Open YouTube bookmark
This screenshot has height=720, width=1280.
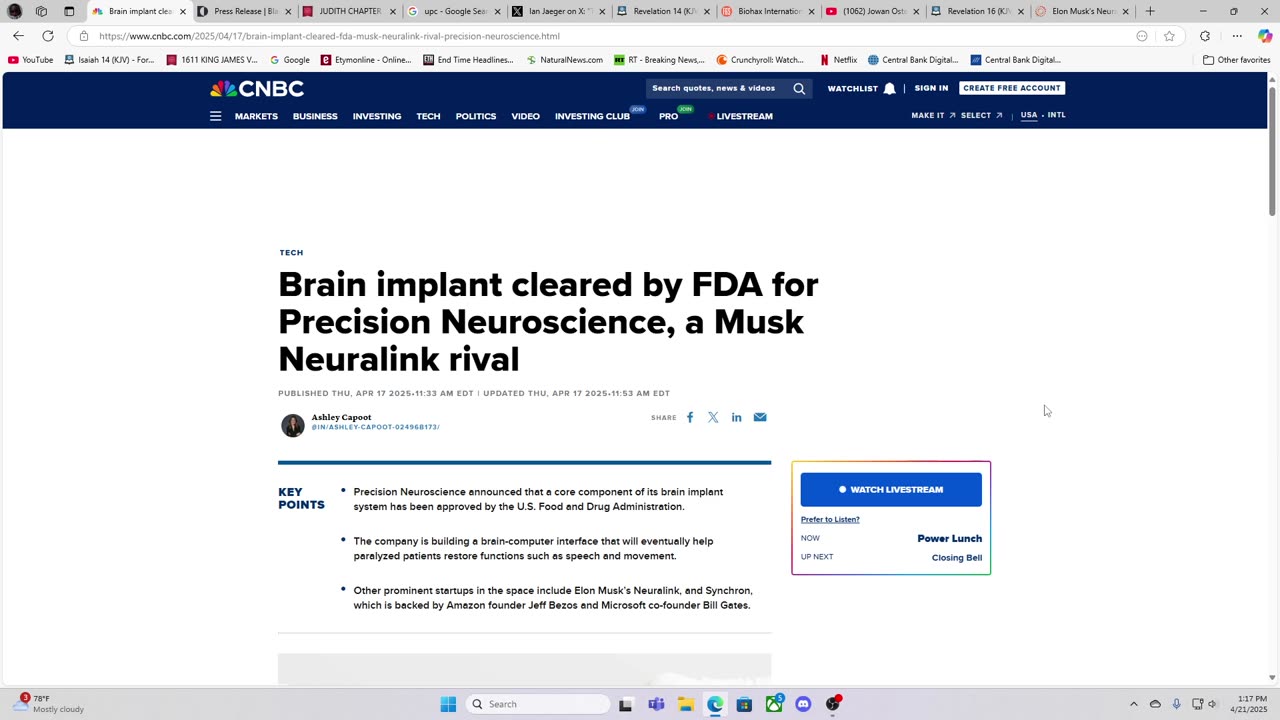click(x=30, y=60)
